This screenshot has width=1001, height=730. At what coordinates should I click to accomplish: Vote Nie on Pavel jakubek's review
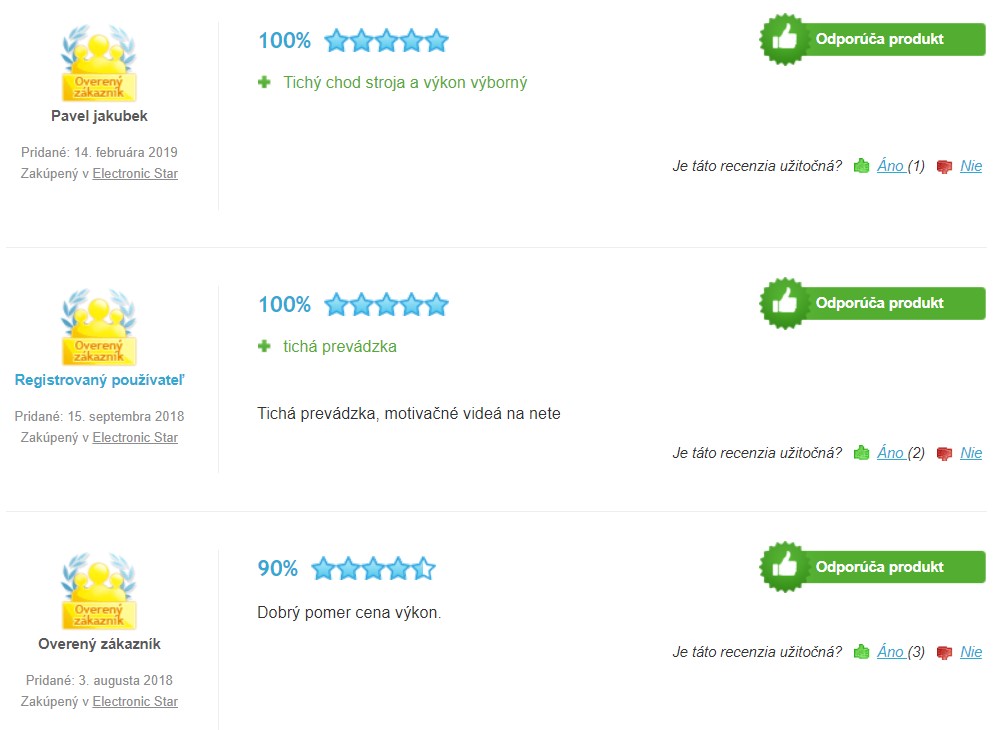971,166
